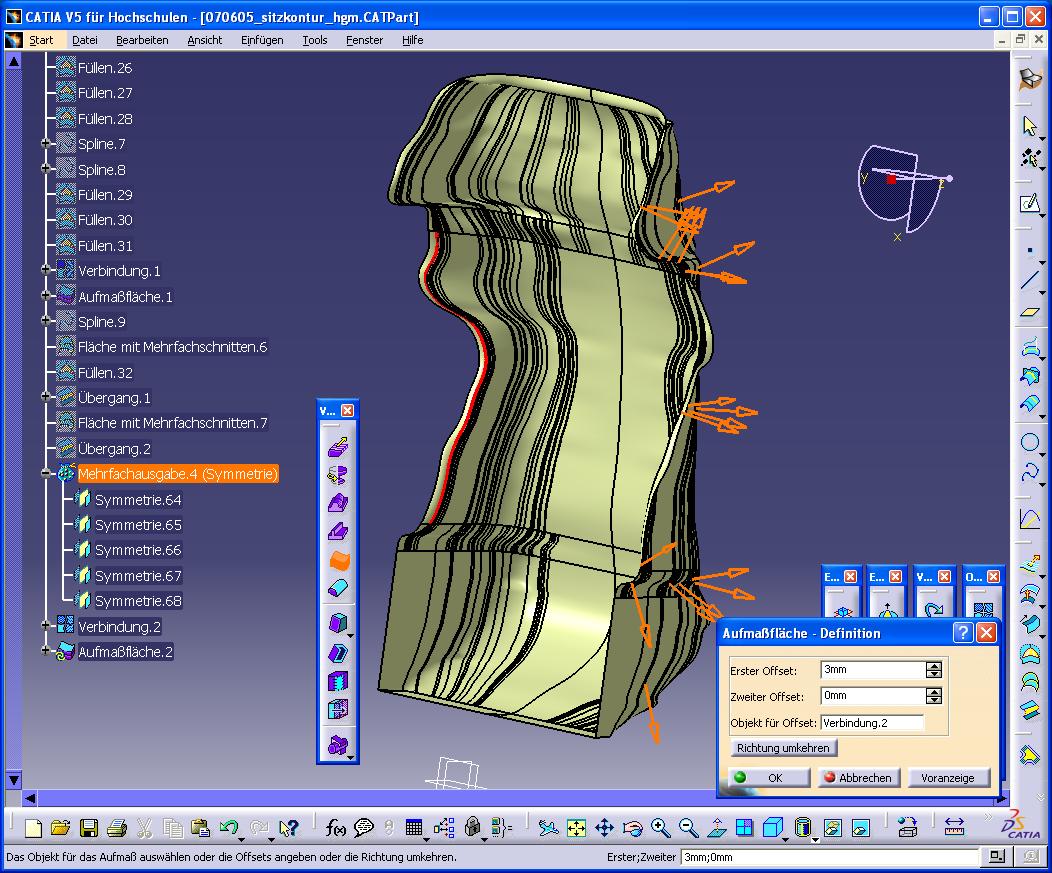
Task: Click Richtung umkehren button
Action: [x=784, y=748]
